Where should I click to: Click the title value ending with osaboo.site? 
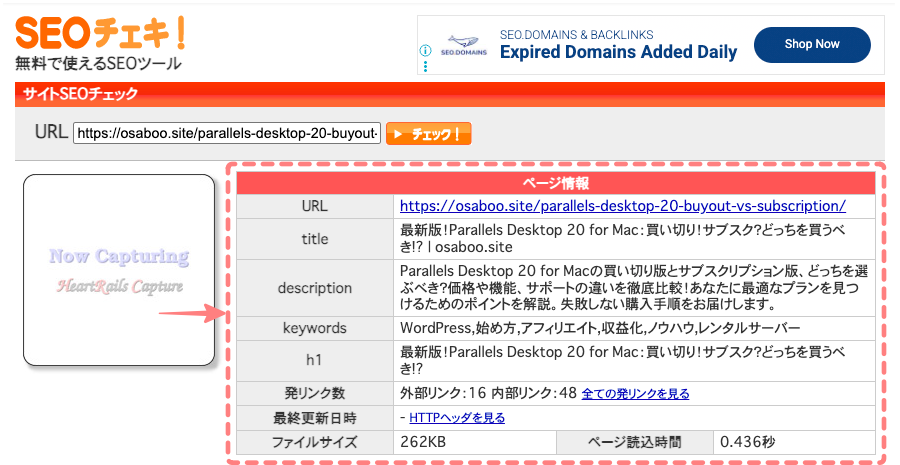(x=622, y=239)
